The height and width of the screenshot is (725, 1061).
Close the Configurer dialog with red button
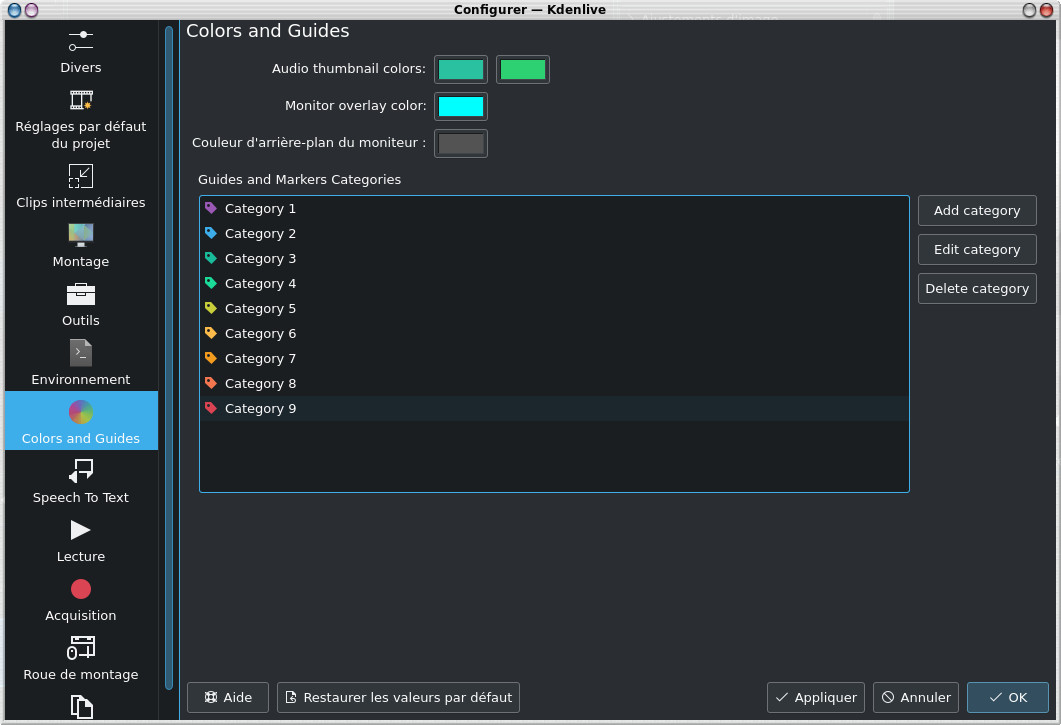(x=1046, y=10)
